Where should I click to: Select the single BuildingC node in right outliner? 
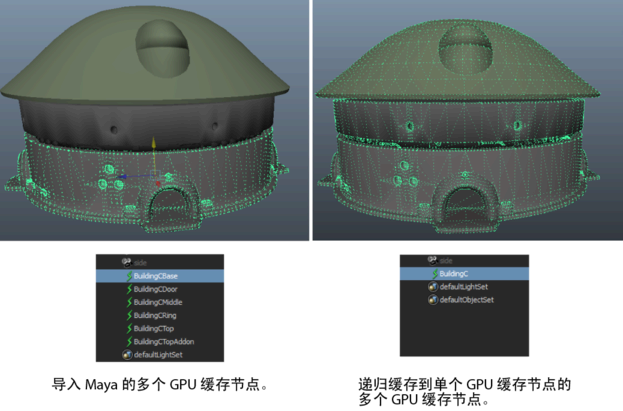pyautogui.click(x=464, y=273)
